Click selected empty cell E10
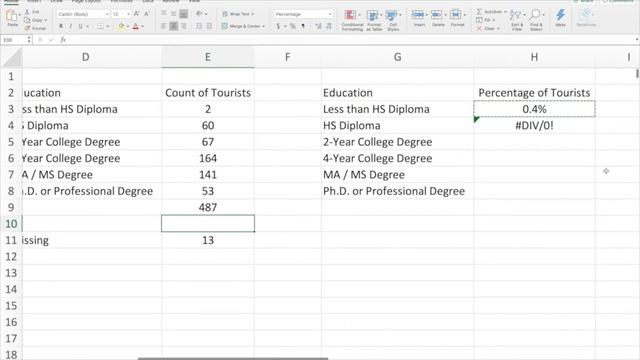 click(x=208, y=224)
